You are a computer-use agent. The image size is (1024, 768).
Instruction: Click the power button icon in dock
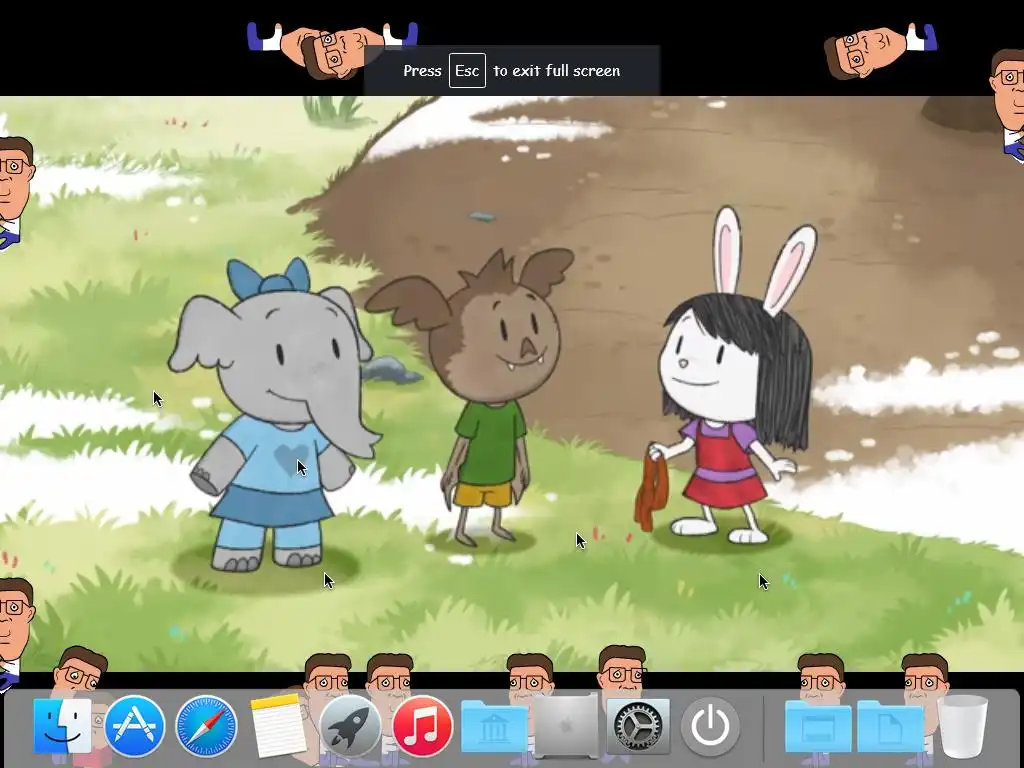point(710,726)
